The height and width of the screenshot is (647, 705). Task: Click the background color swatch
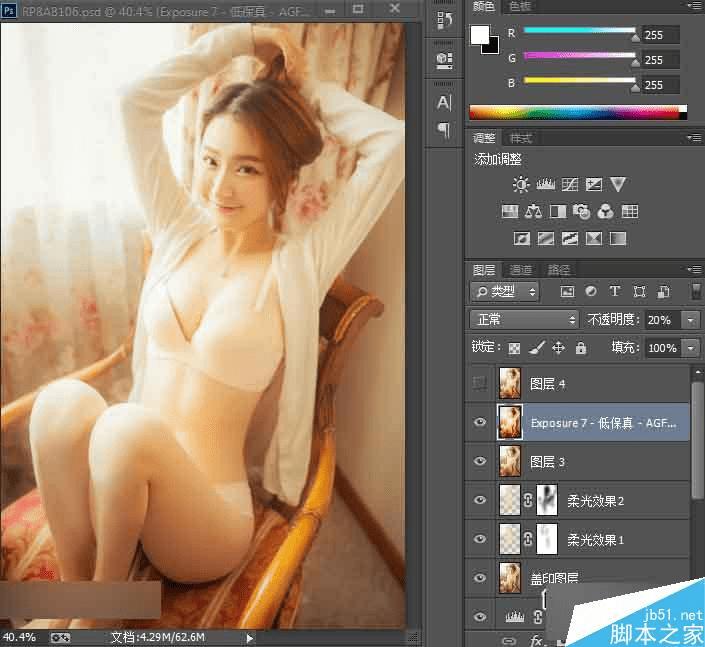coord(494,48)
